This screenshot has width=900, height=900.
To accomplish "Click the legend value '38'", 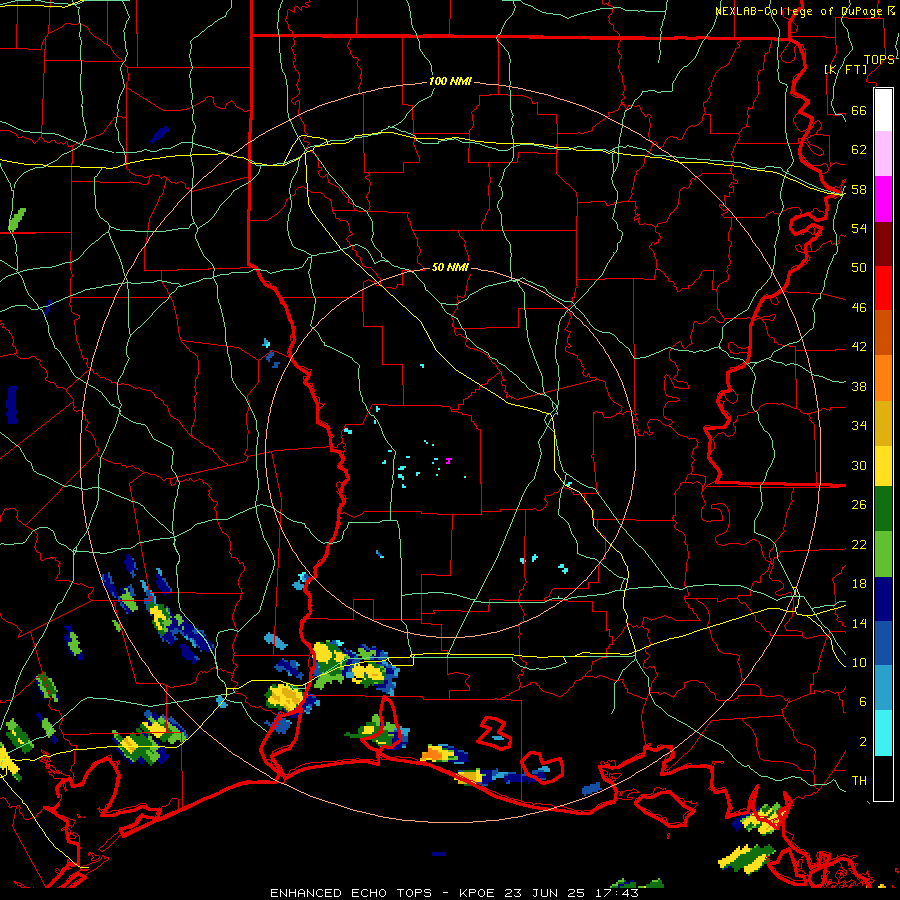I will 859,386.
